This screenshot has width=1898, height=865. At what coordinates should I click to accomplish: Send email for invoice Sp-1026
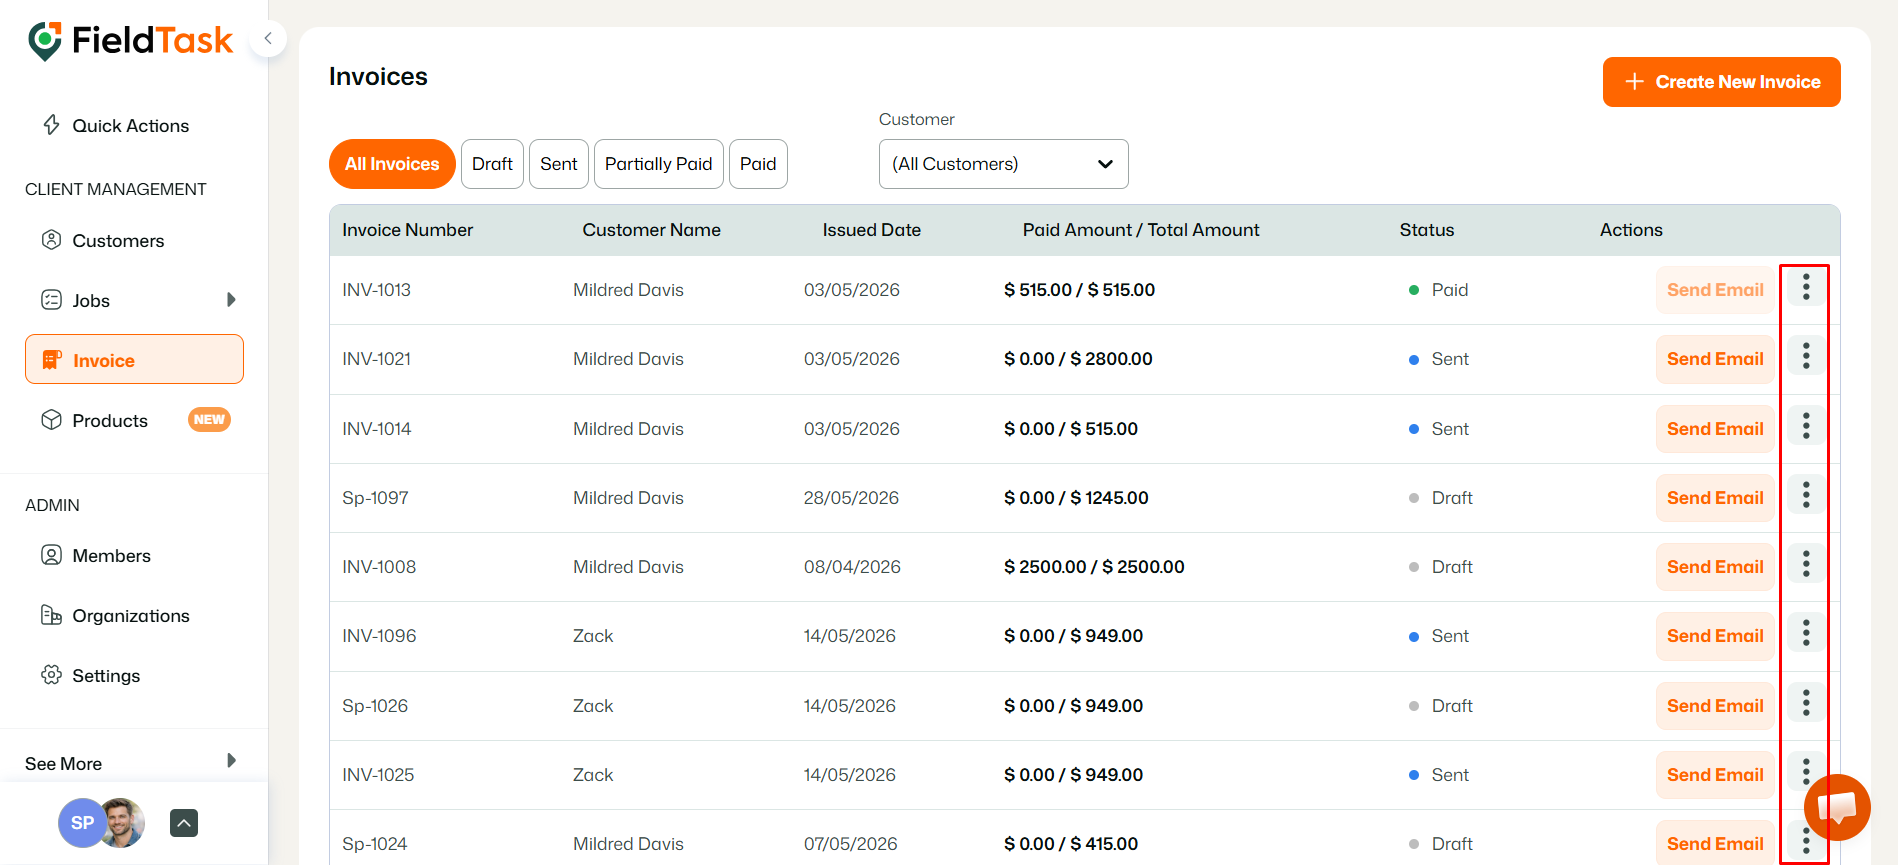pyautogui.click(x=1715, y=706)
